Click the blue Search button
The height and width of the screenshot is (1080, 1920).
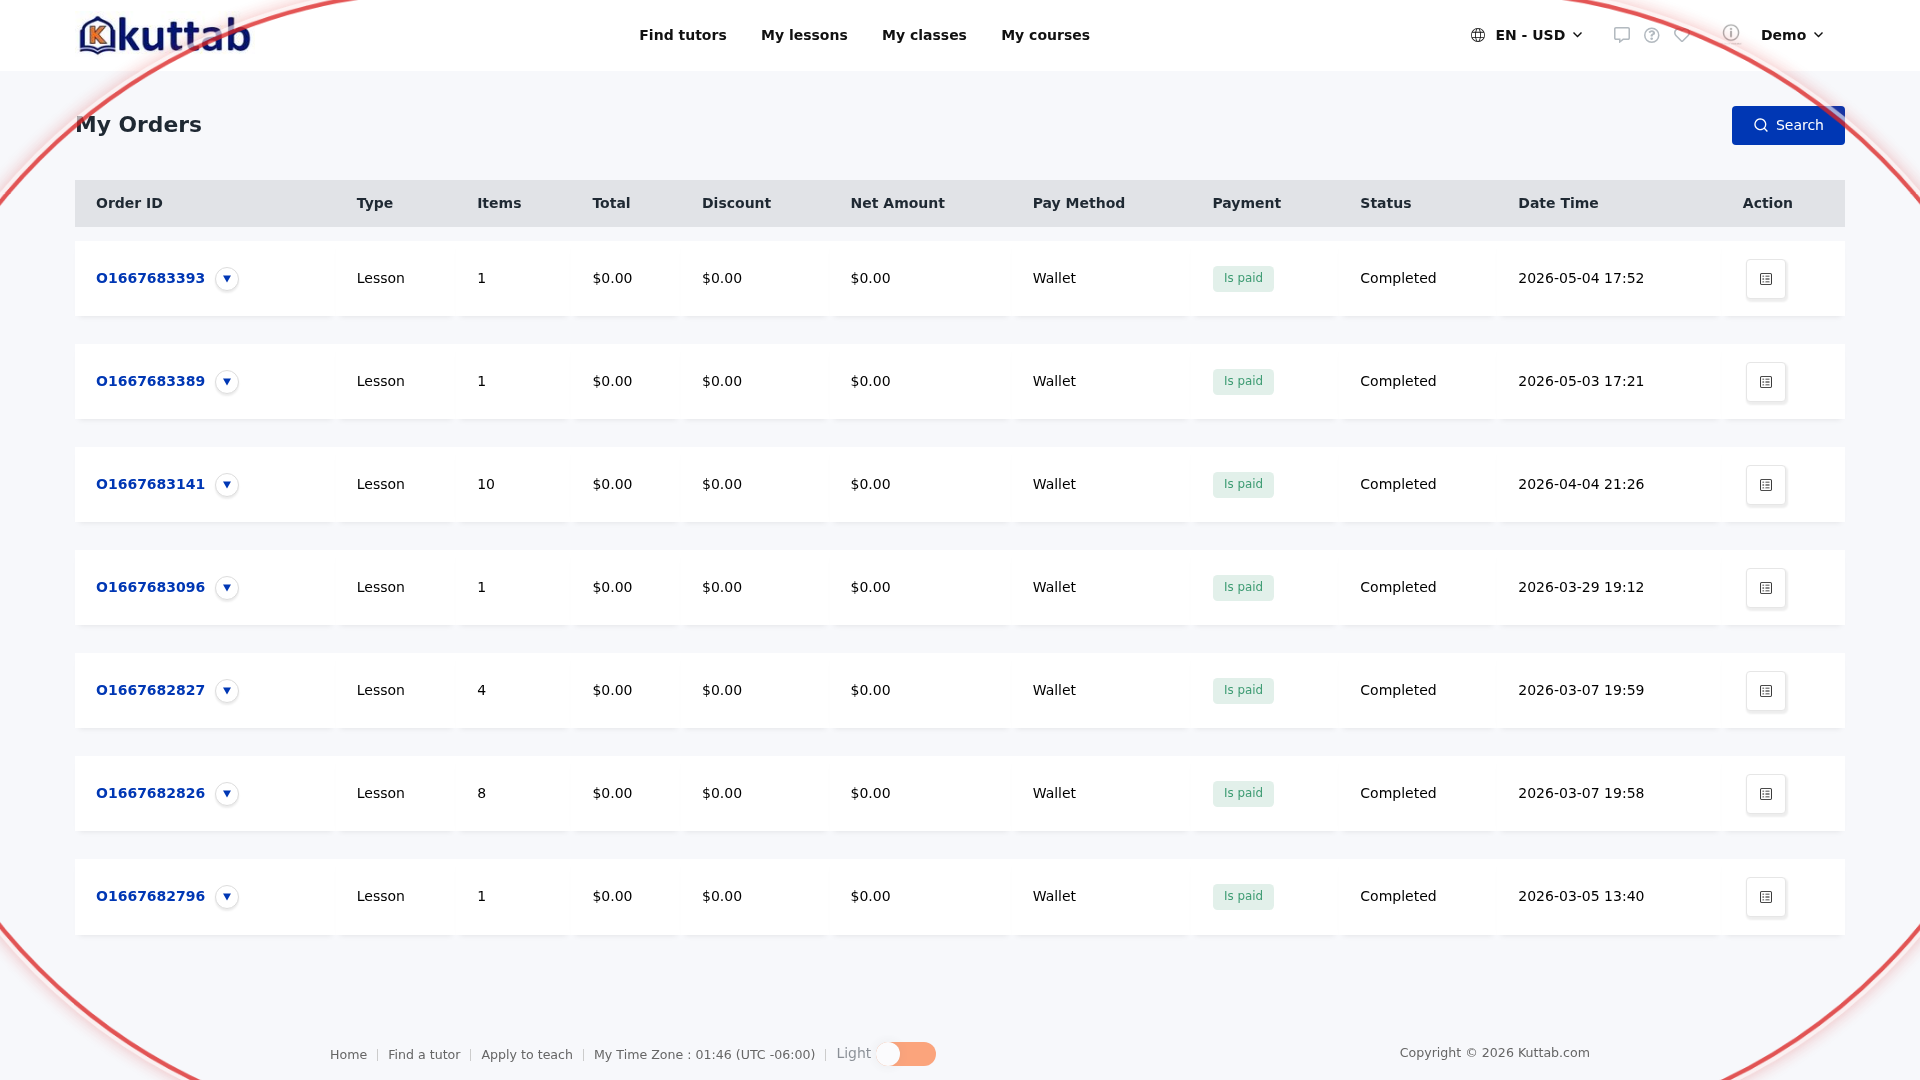1788,125
